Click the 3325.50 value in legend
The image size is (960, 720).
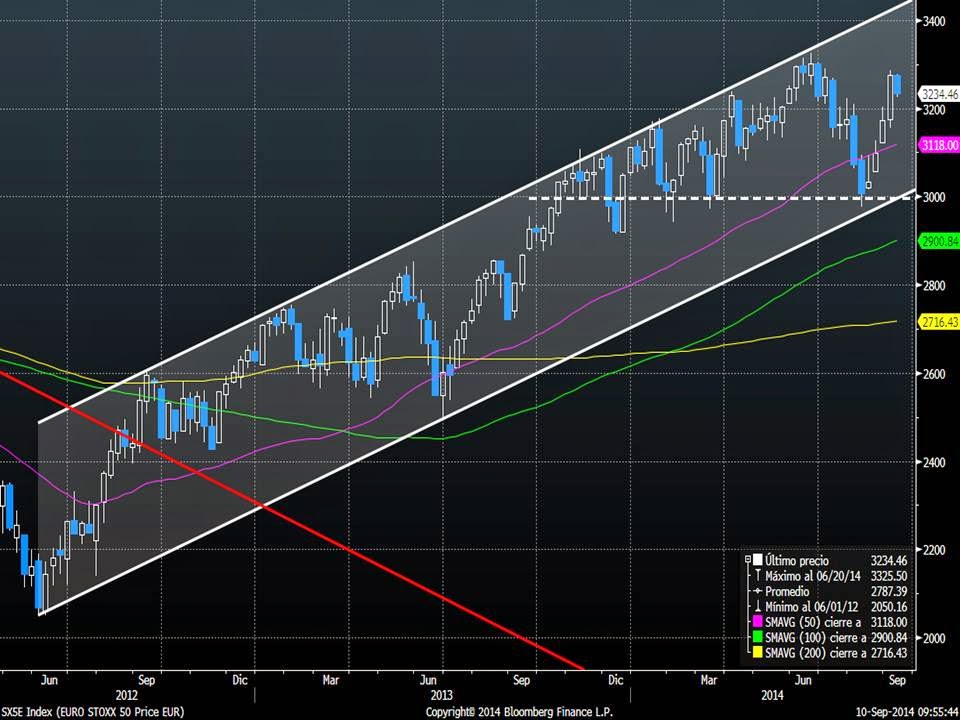(889, 576)
